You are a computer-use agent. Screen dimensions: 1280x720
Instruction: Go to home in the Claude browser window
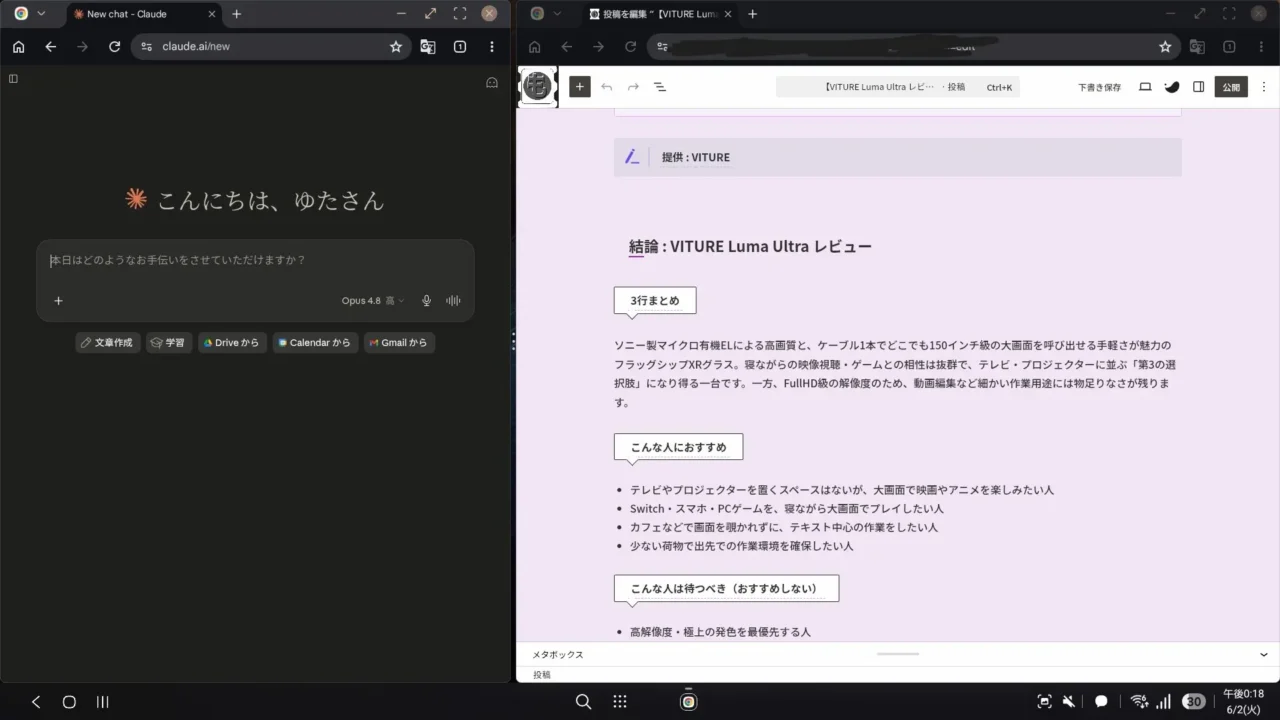click(18, 46)
